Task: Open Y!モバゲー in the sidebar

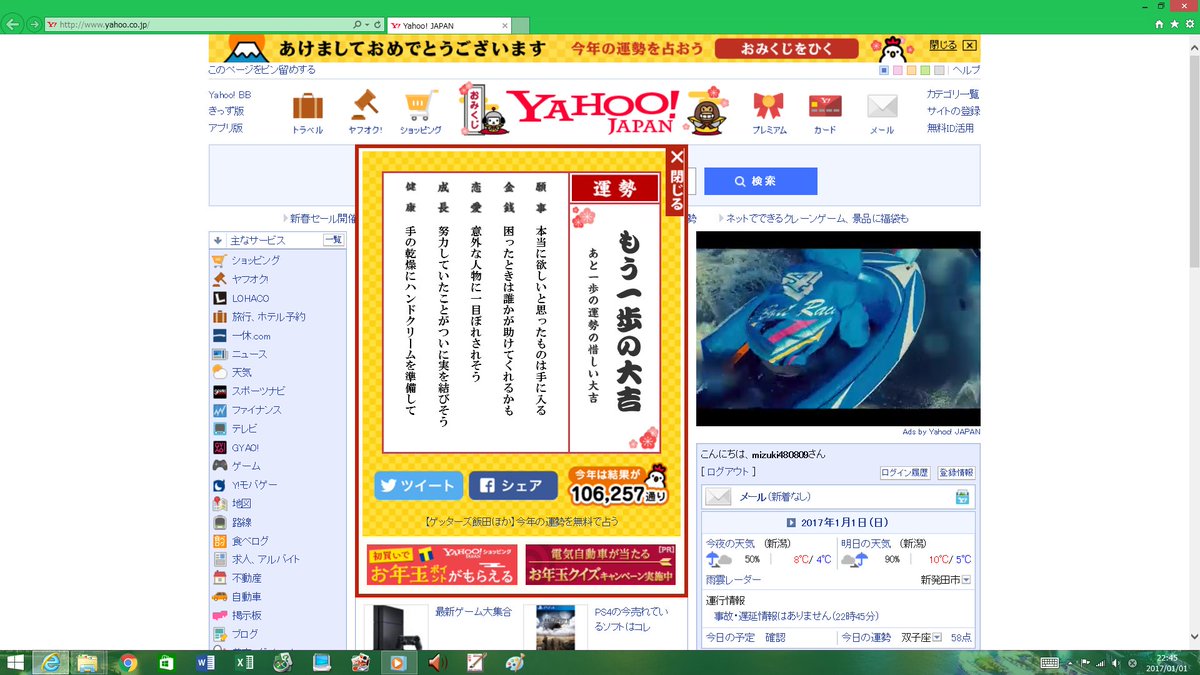Action: click(x=255, y=485)
